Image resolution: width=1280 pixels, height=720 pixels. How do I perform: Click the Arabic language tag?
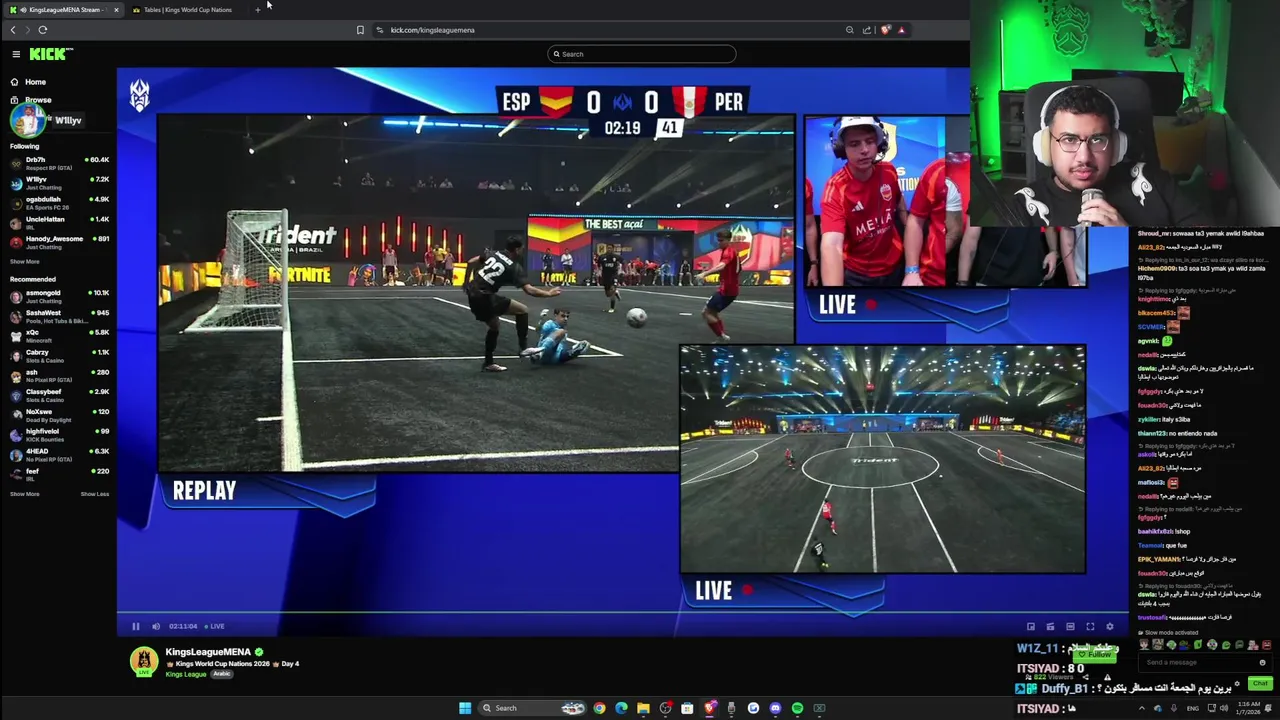coord(222,674)
